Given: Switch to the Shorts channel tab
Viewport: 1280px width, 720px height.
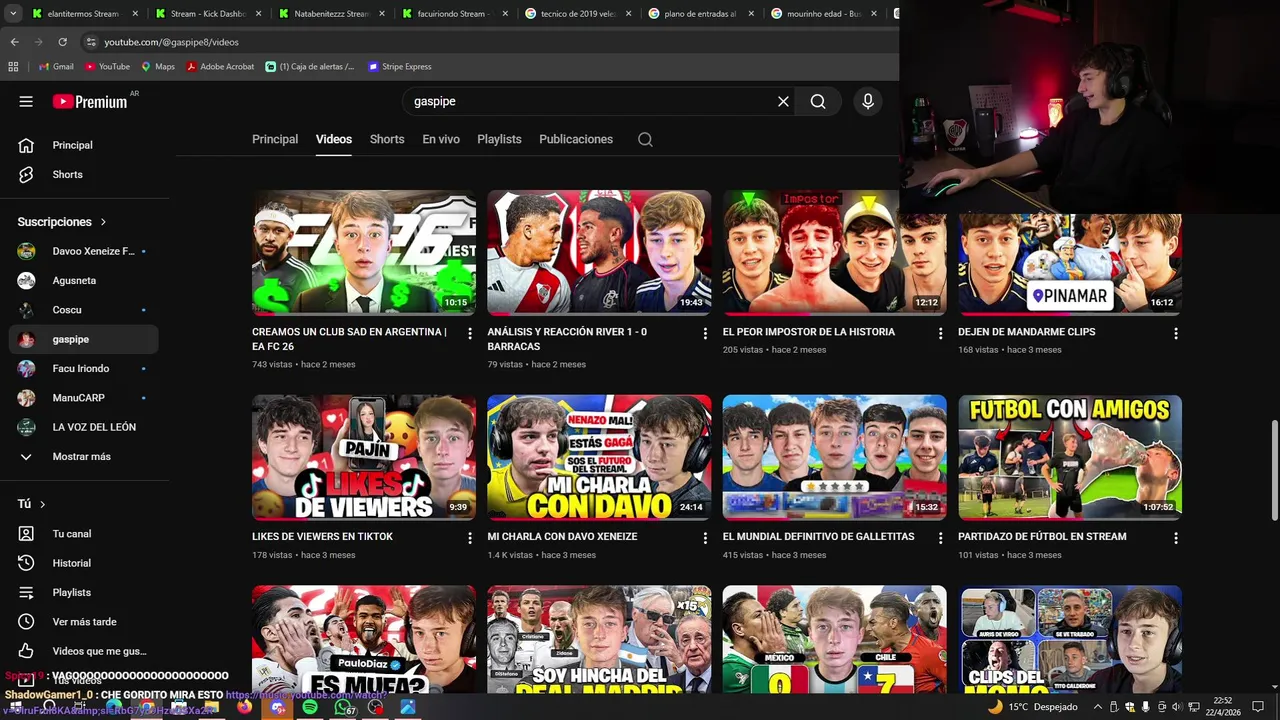Looking at the screenshot, I should click(x=387, y=139).
